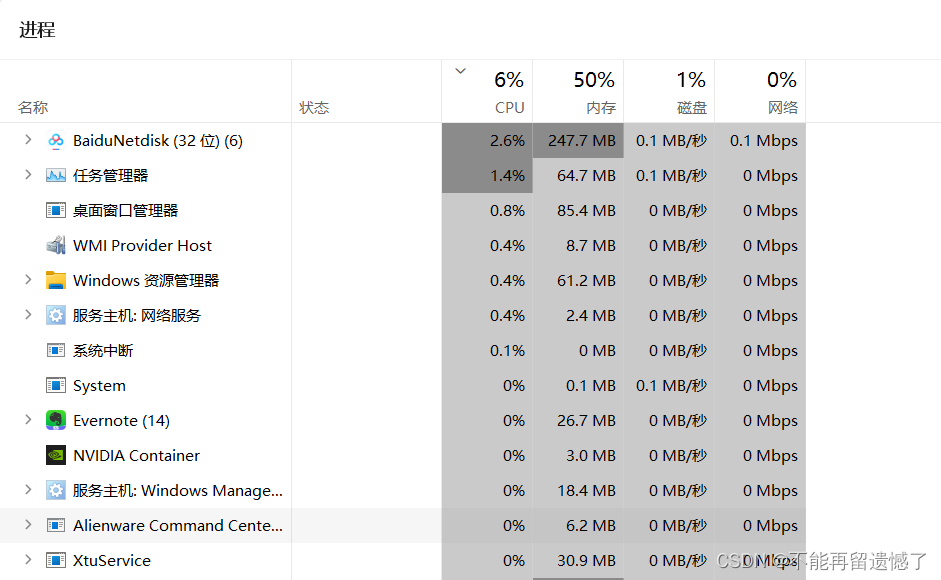Expand the Windows 资源管理器 group

coord(28,280)
